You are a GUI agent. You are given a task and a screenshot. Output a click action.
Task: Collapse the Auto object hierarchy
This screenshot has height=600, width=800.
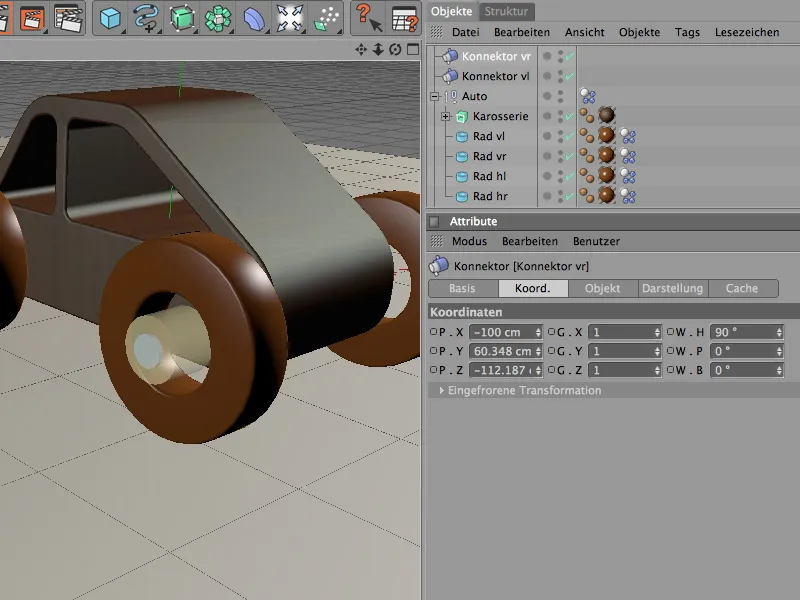435,97
